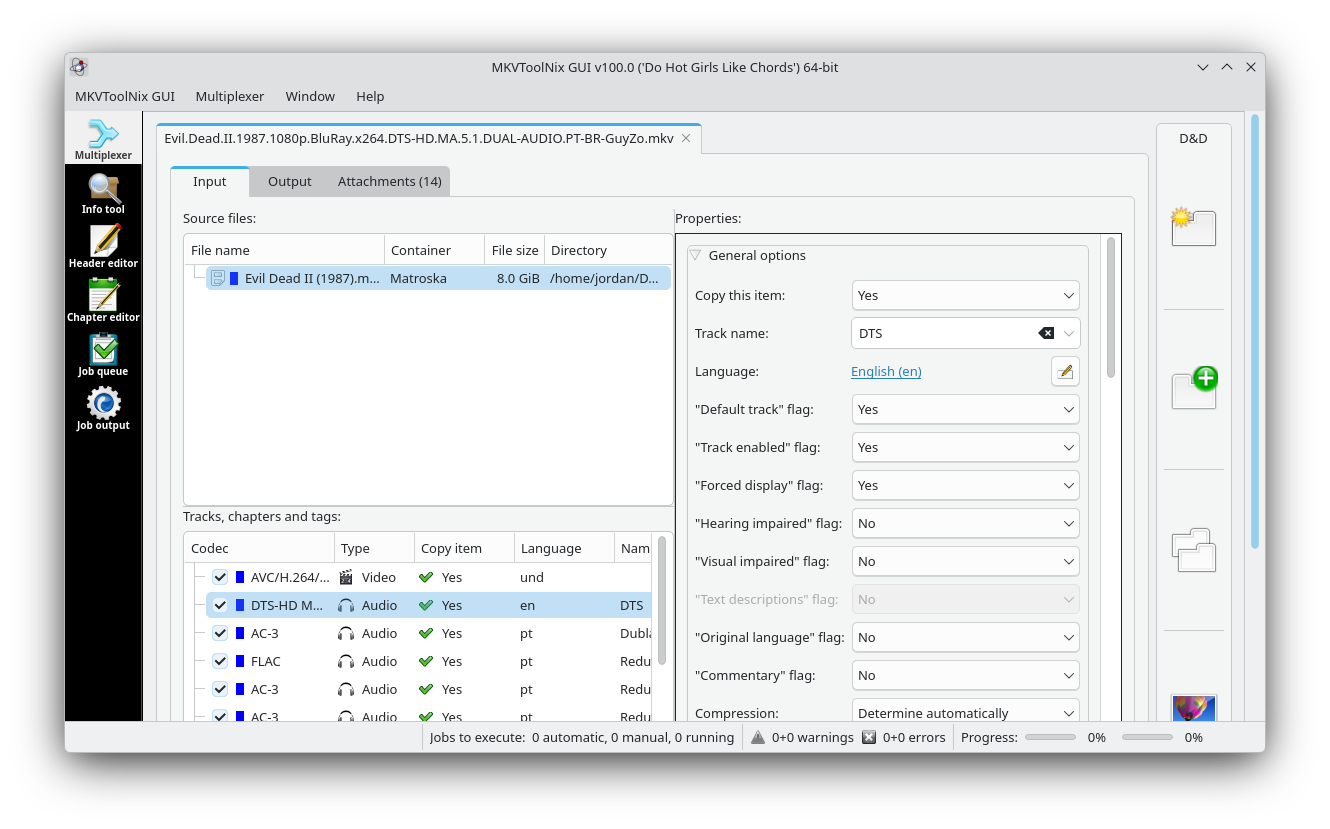This screenshot has height=829, width=1330.
Task: Sort tracks by Language column header
Action: 565,548
